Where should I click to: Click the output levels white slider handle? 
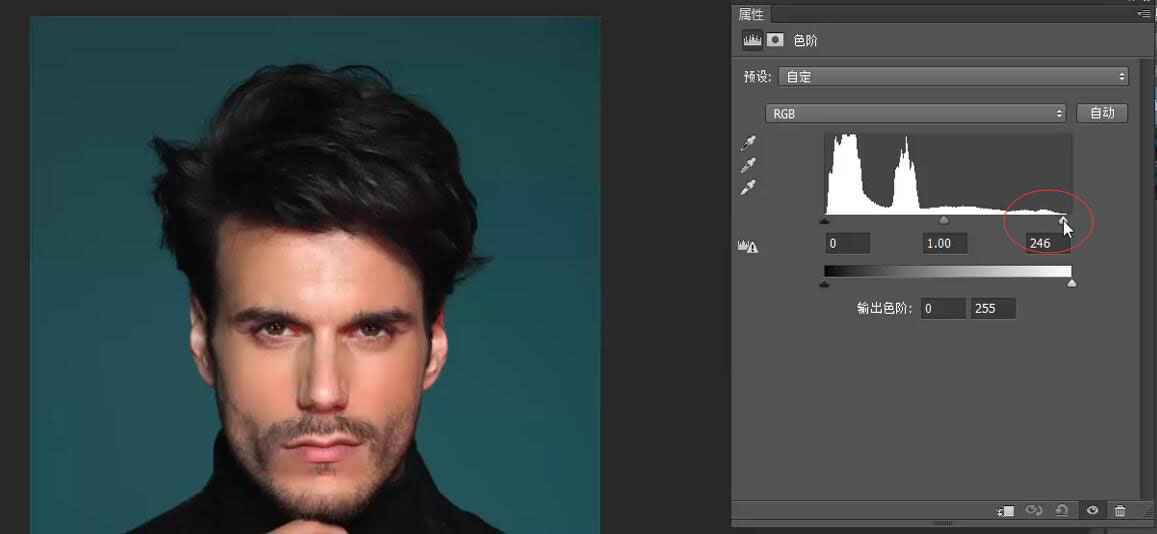pos(1071,283)
